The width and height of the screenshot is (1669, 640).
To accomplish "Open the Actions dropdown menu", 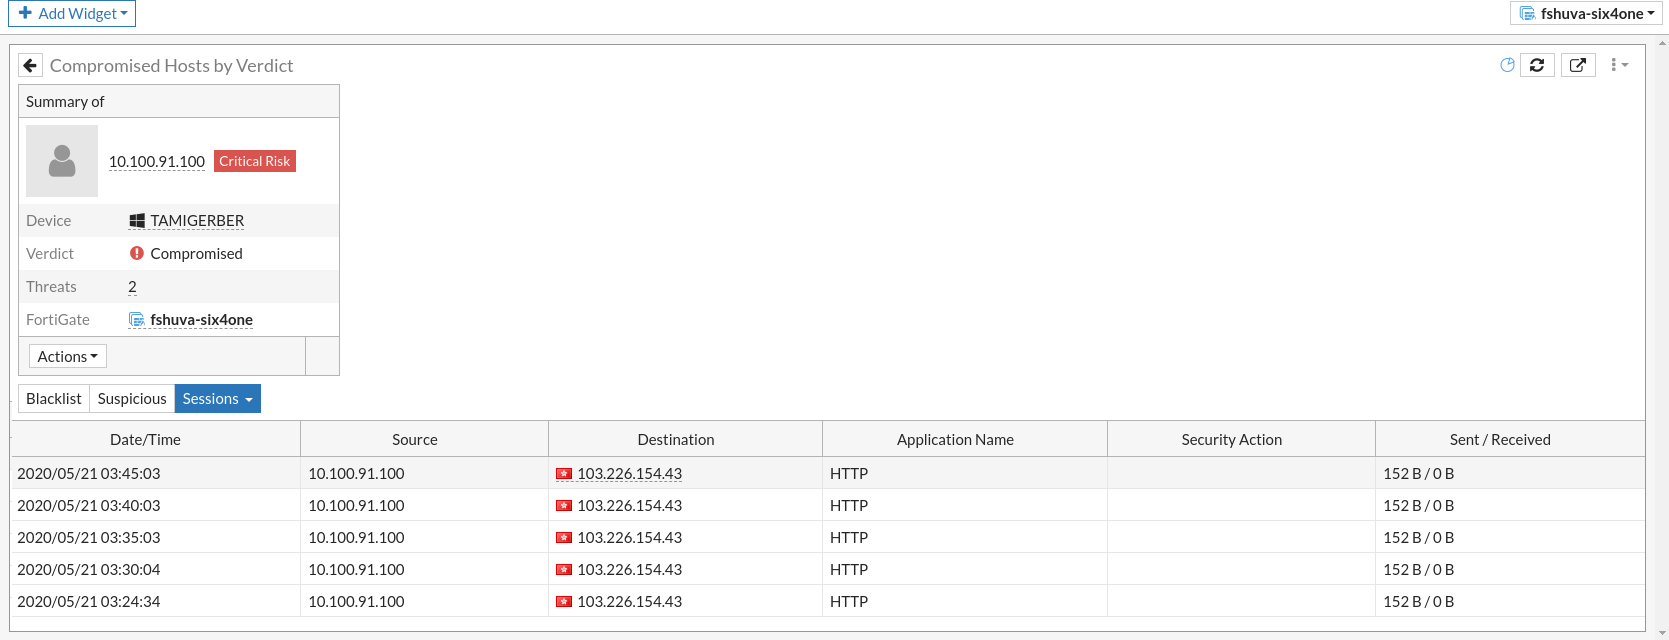I will (x=67, y=357).
